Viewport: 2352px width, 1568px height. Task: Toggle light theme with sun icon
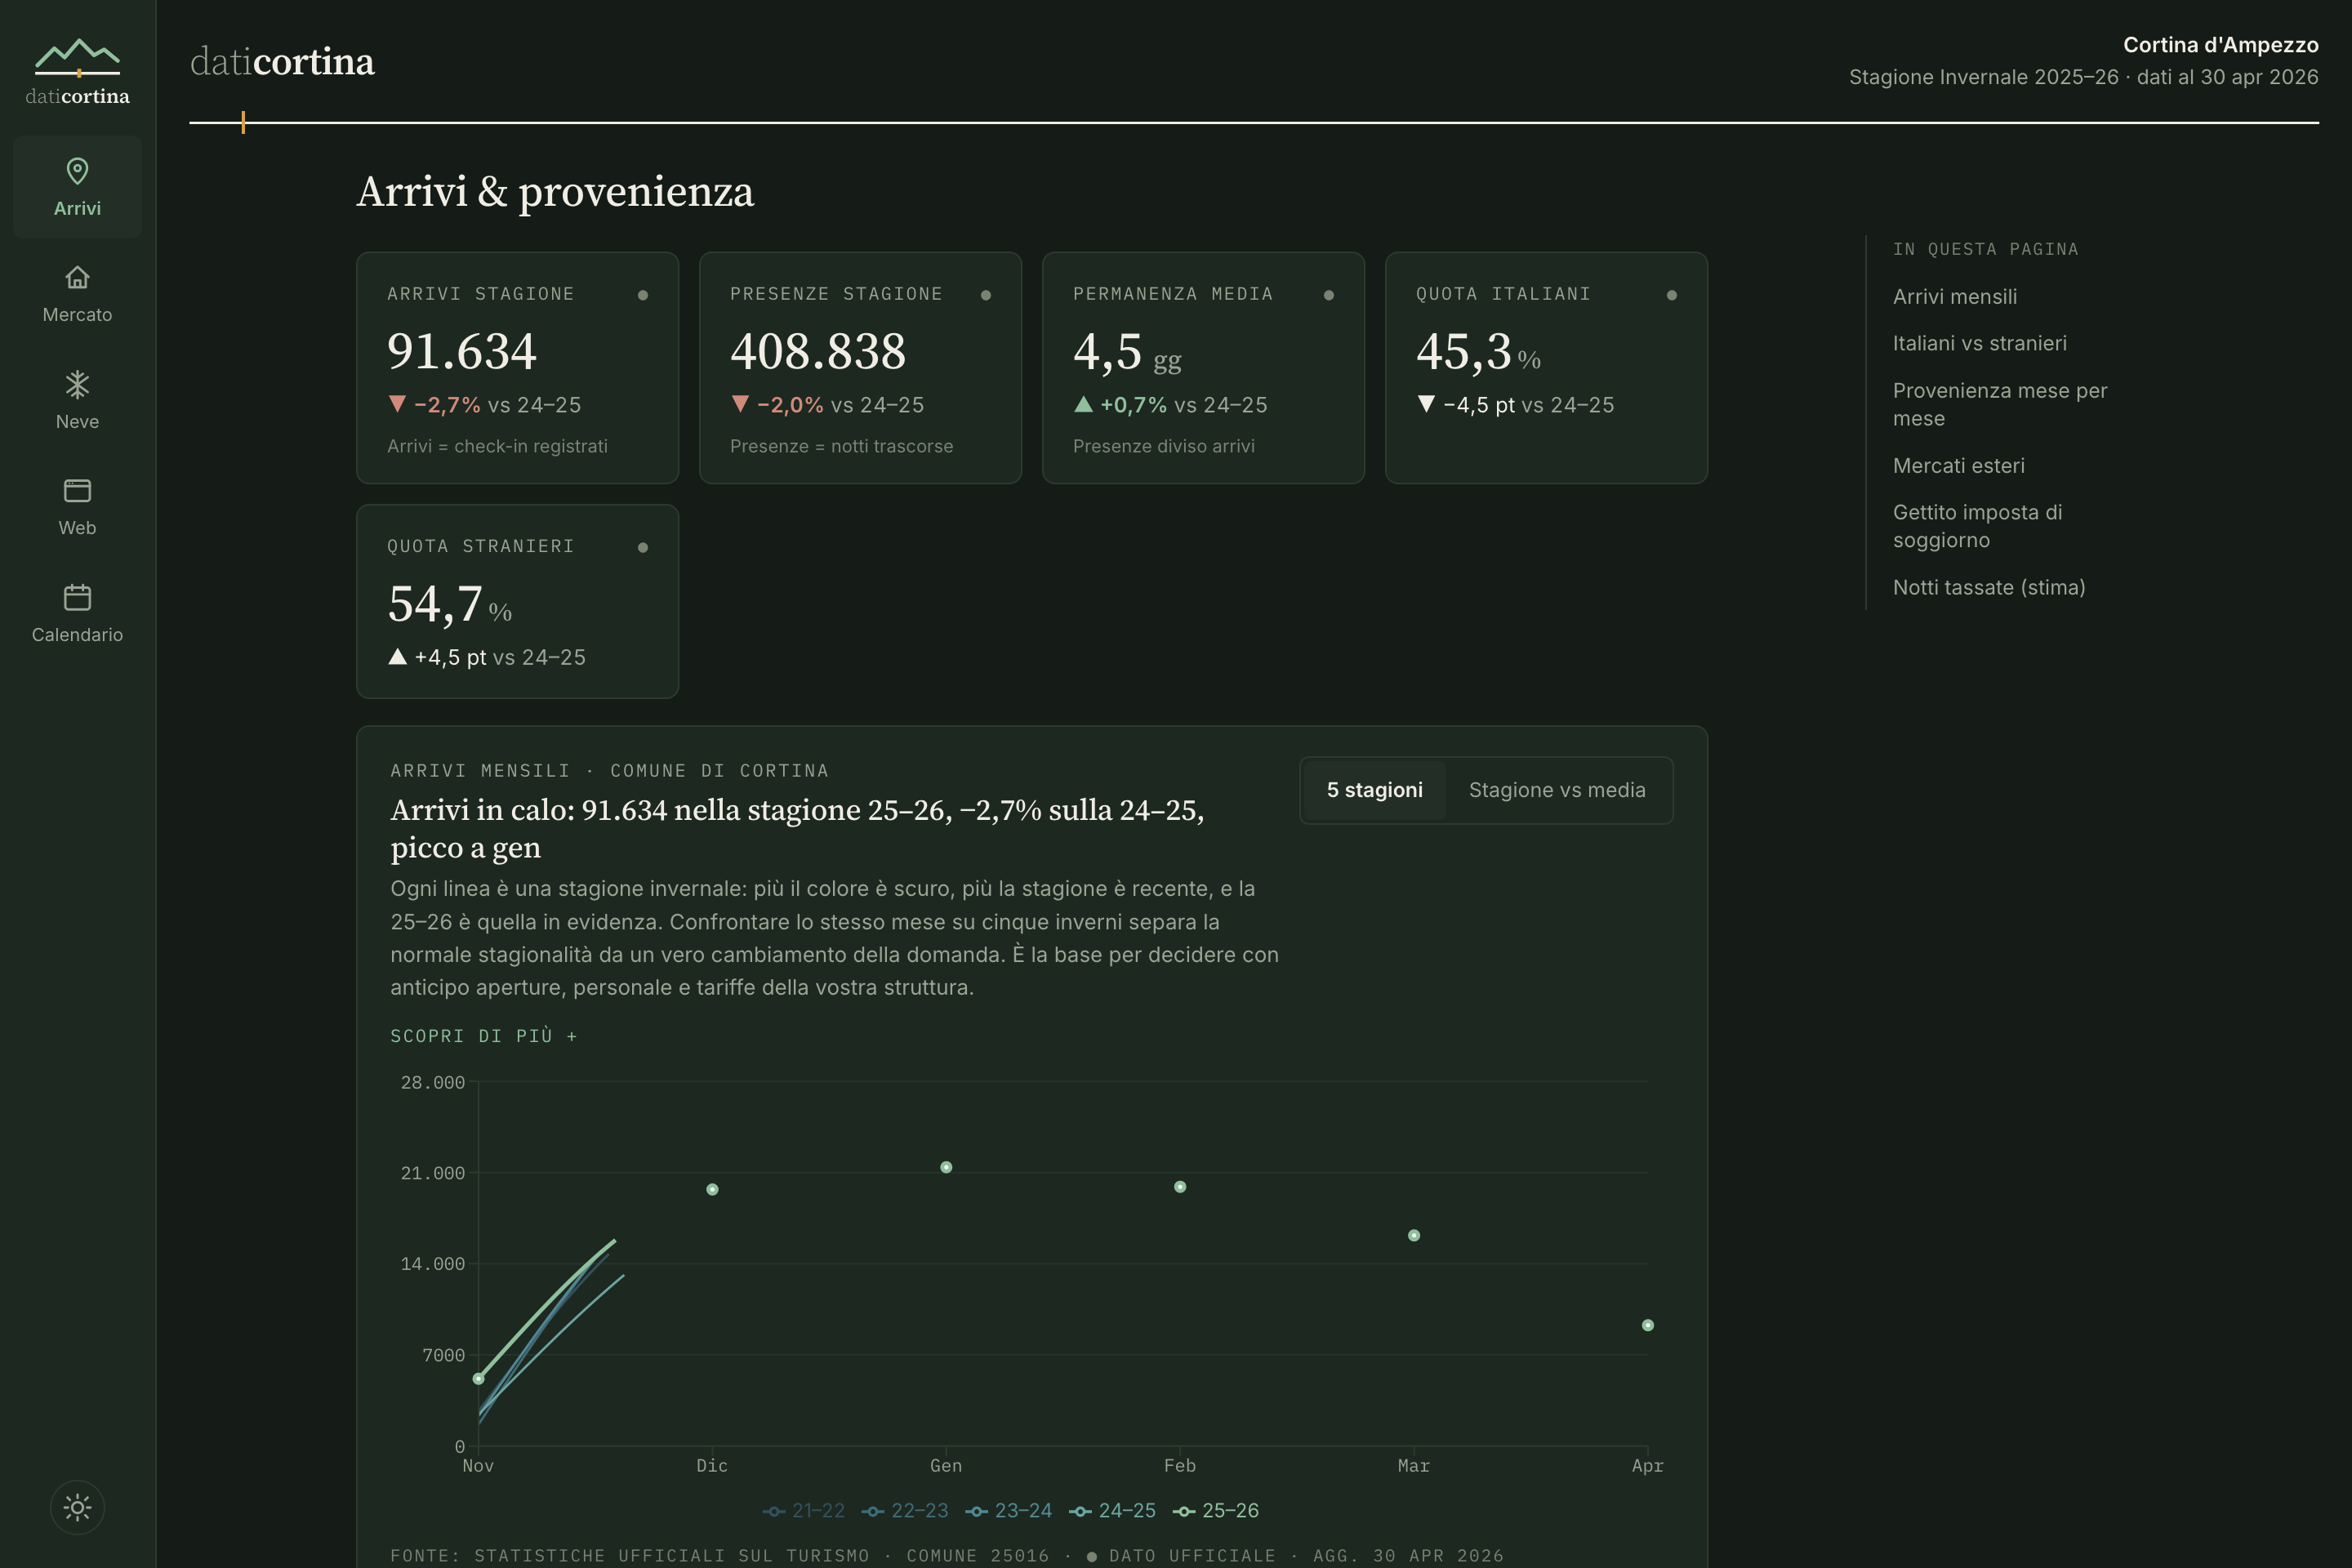77,1507
